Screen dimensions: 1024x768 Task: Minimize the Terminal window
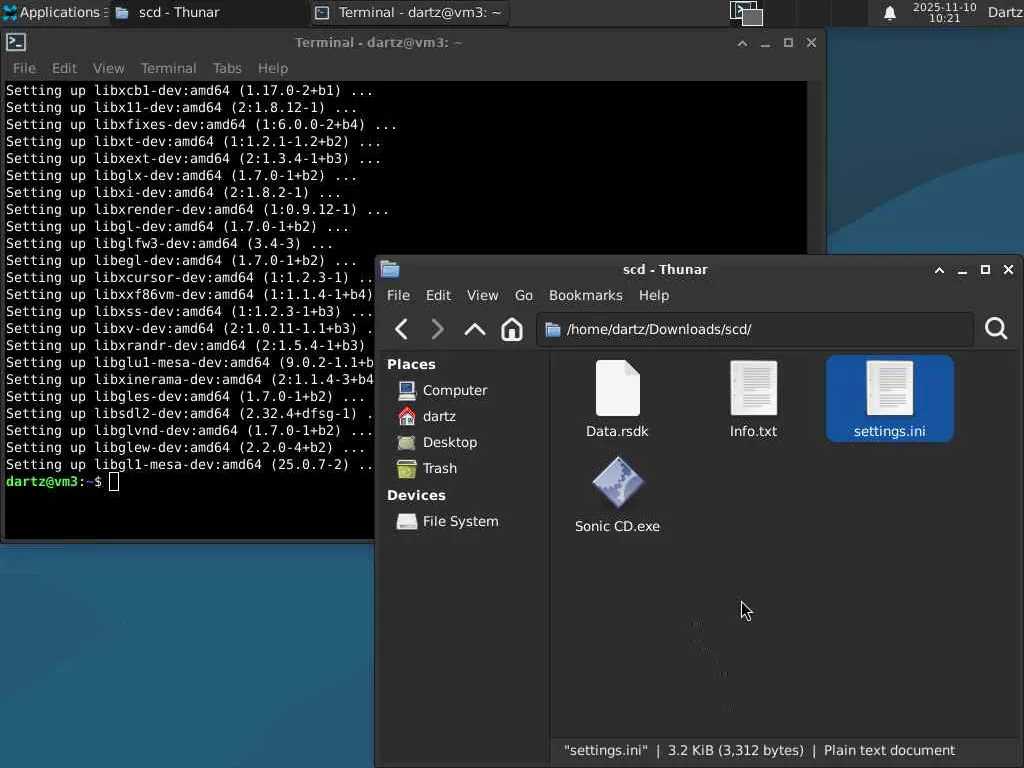coord(765,43)
